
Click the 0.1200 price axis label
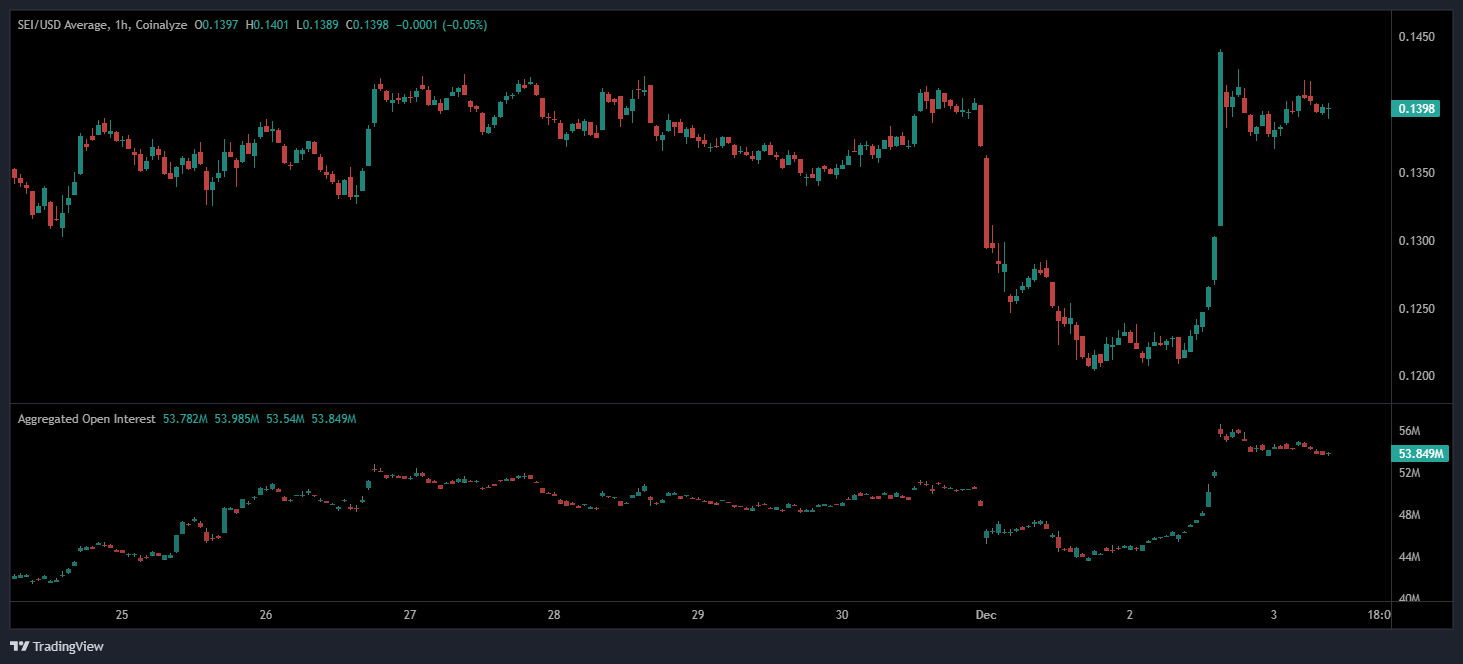click(1416, 376)
